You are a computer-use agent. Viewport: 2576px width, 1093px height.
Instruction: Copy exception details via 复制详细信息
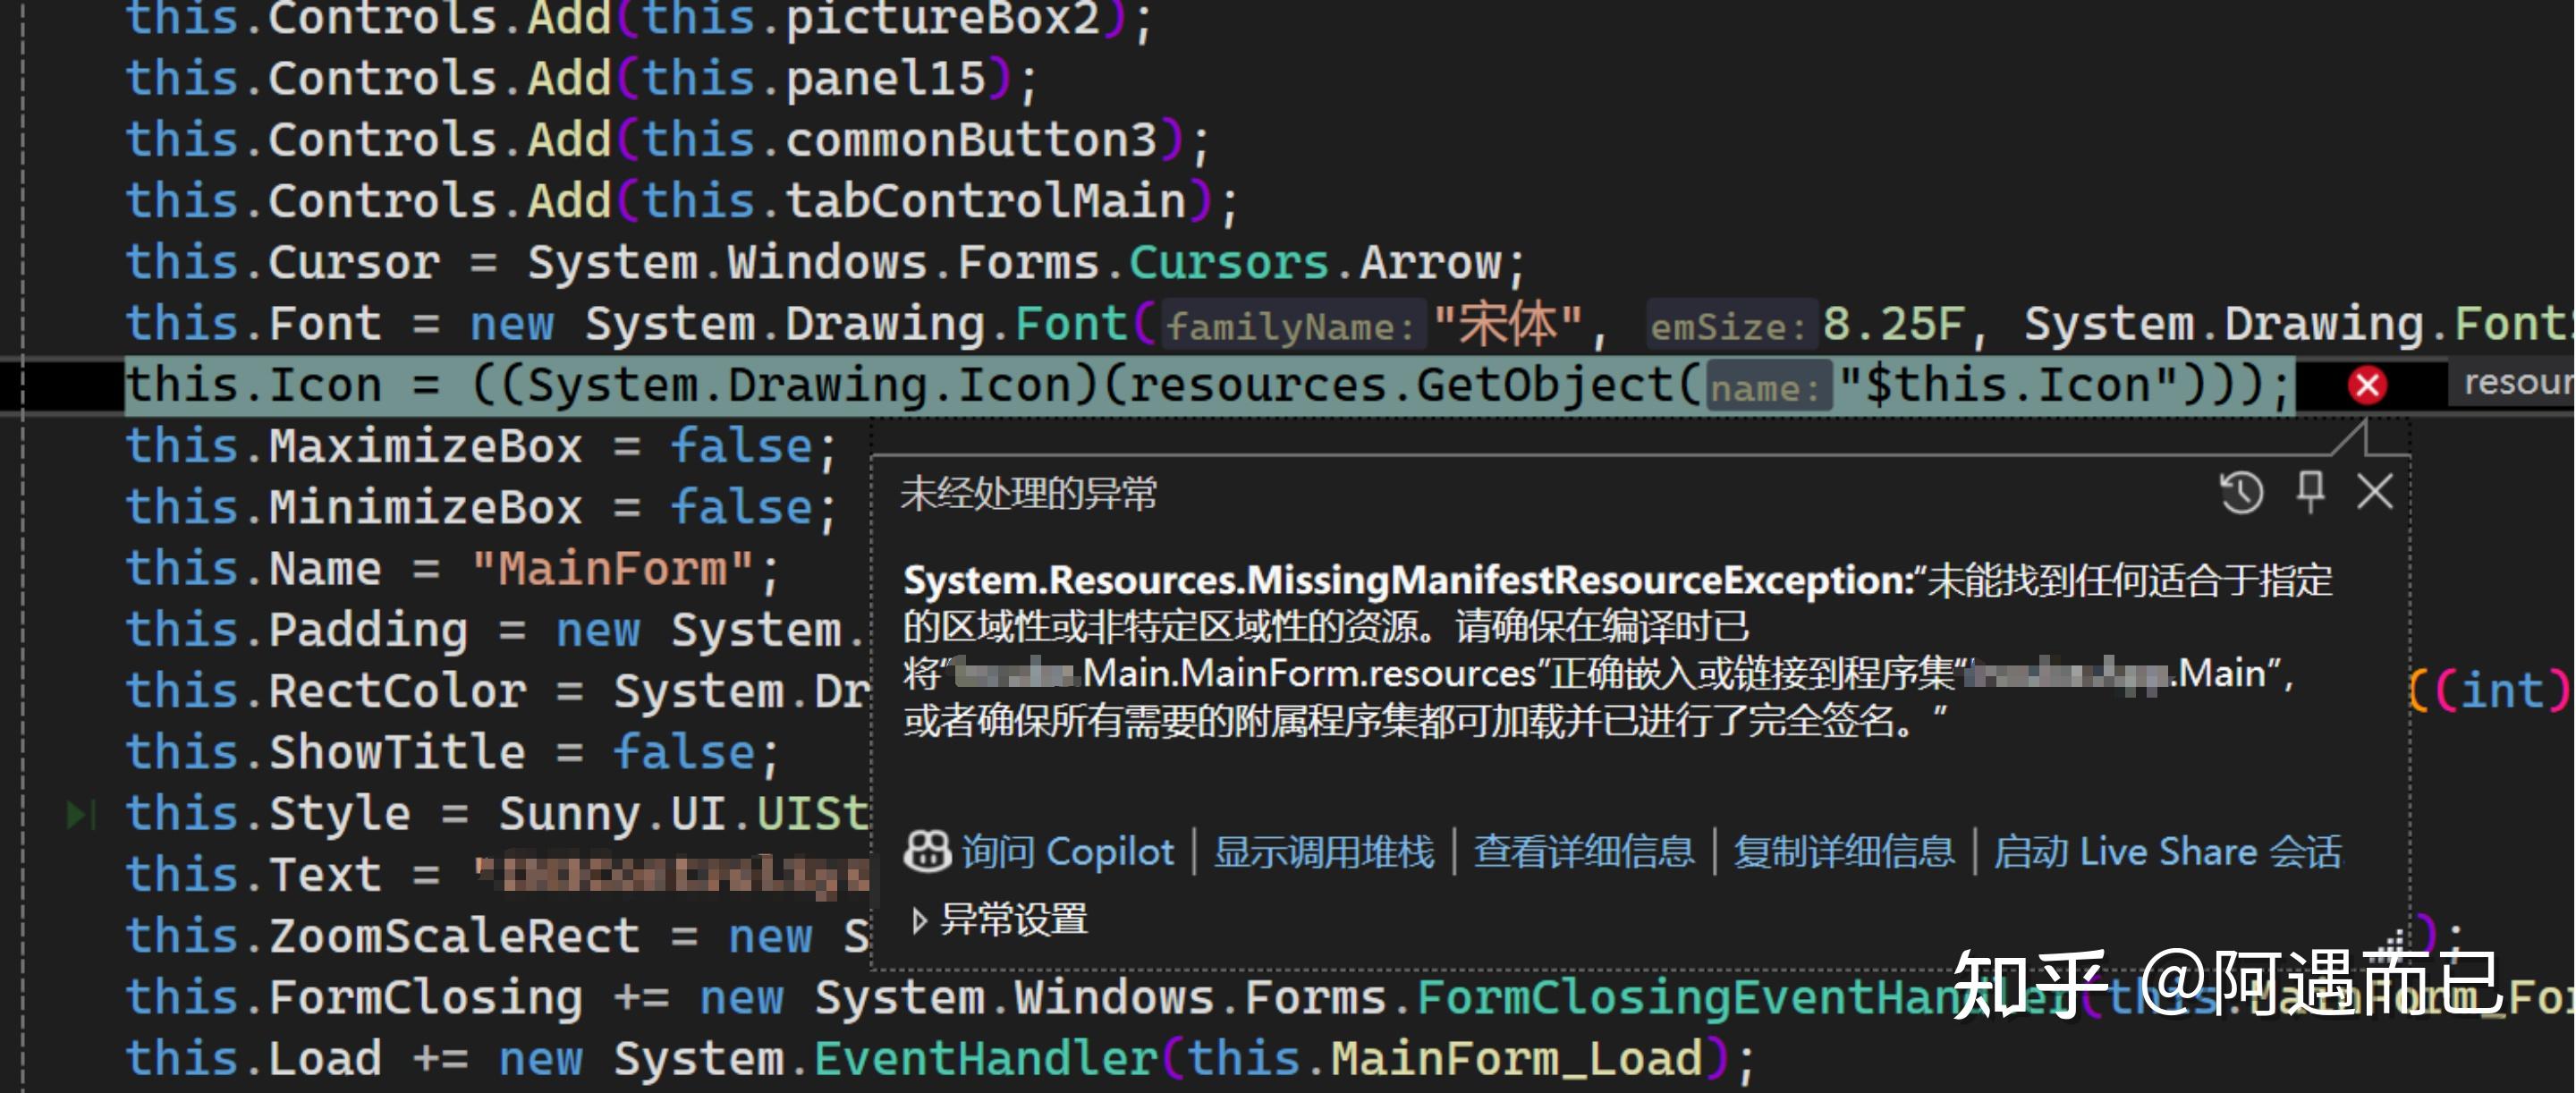click(x=1845, y=852)
